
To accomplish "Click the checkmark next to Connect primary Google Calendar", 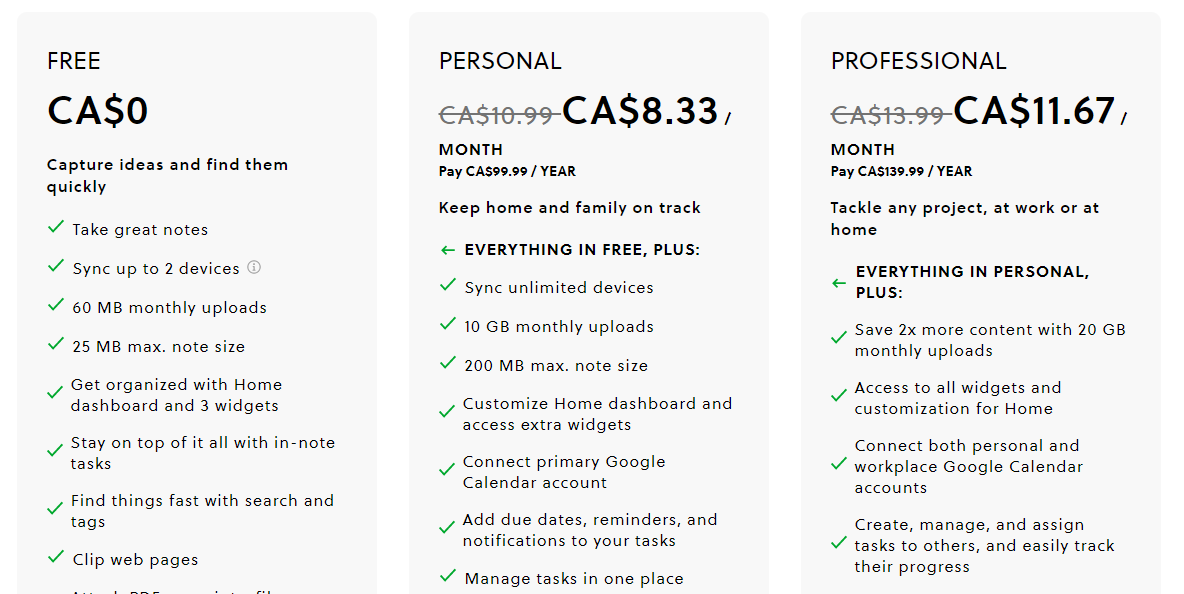I will 447,470.
